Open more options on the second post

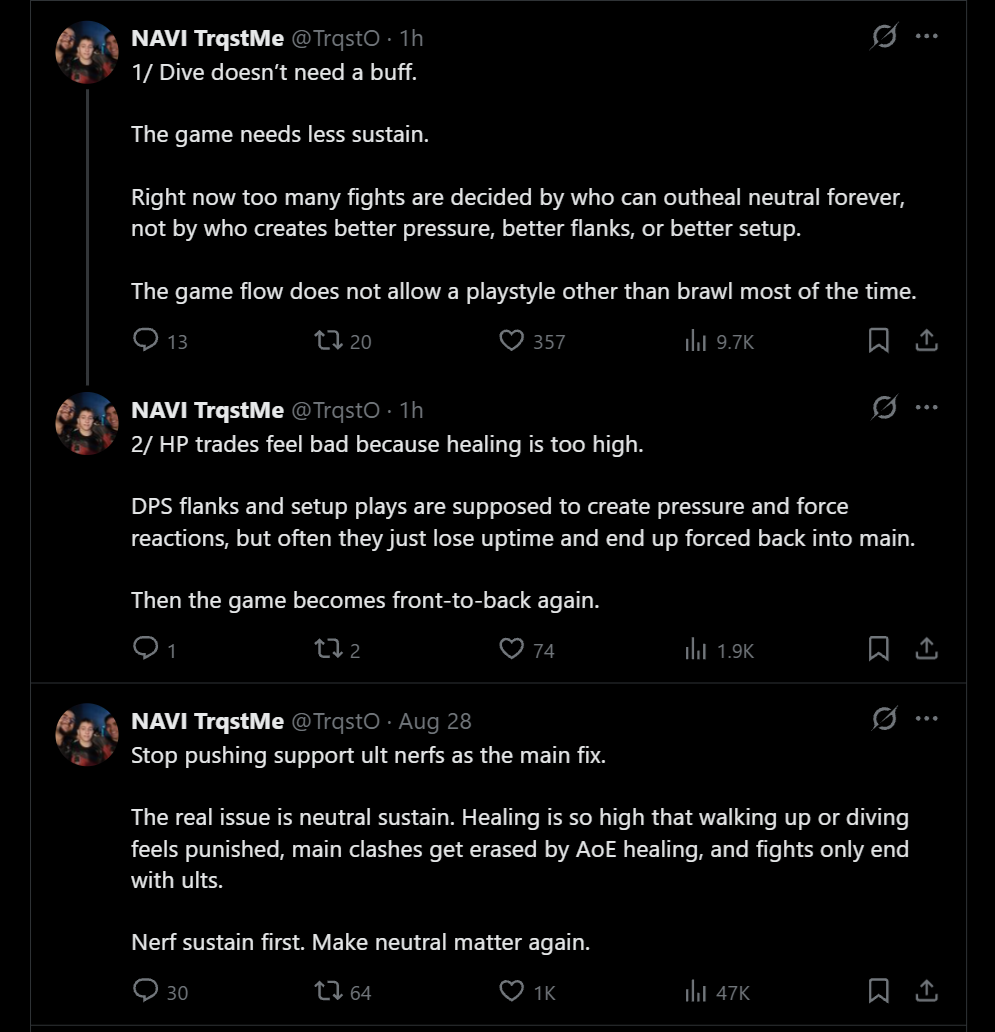927,407
